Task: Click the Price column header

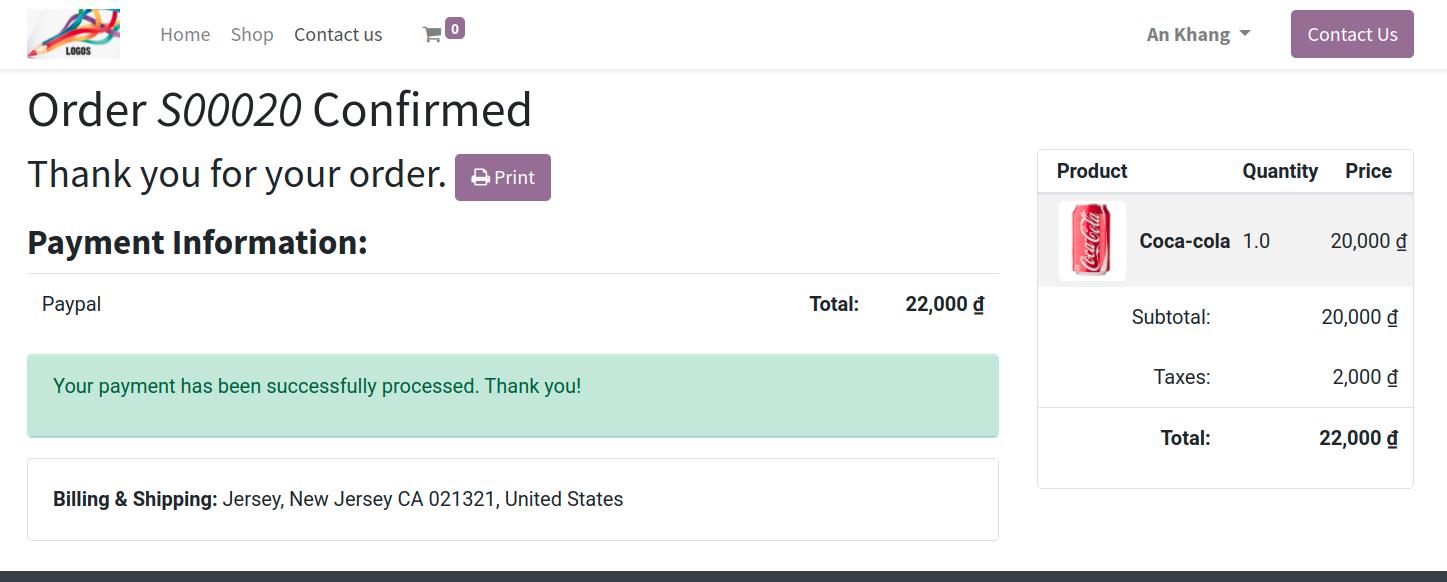Action: [x=1368, y=171]
